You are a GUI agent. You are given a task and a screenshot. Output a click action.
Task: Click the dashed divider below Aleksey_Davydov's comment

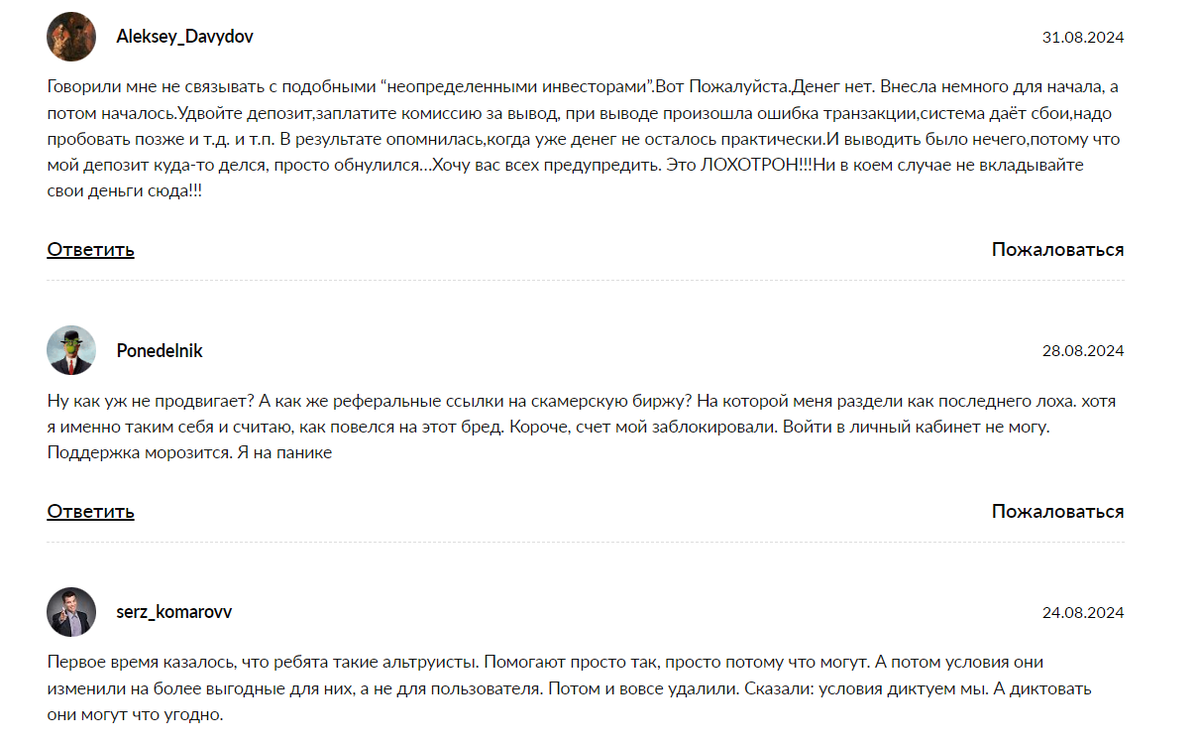click(585, 281)
